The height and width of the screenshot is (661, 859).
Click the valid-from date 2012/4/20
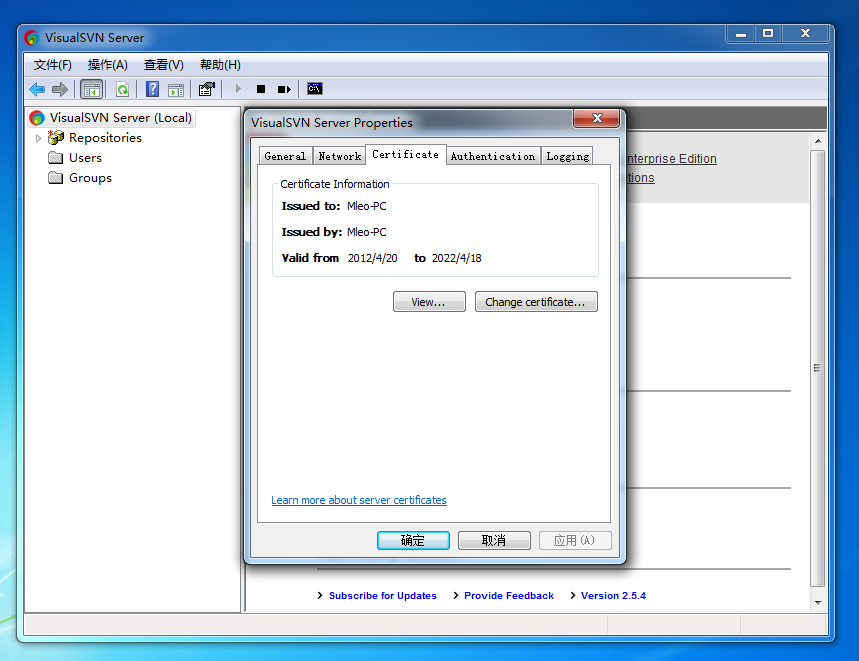[x=373, y=258]
